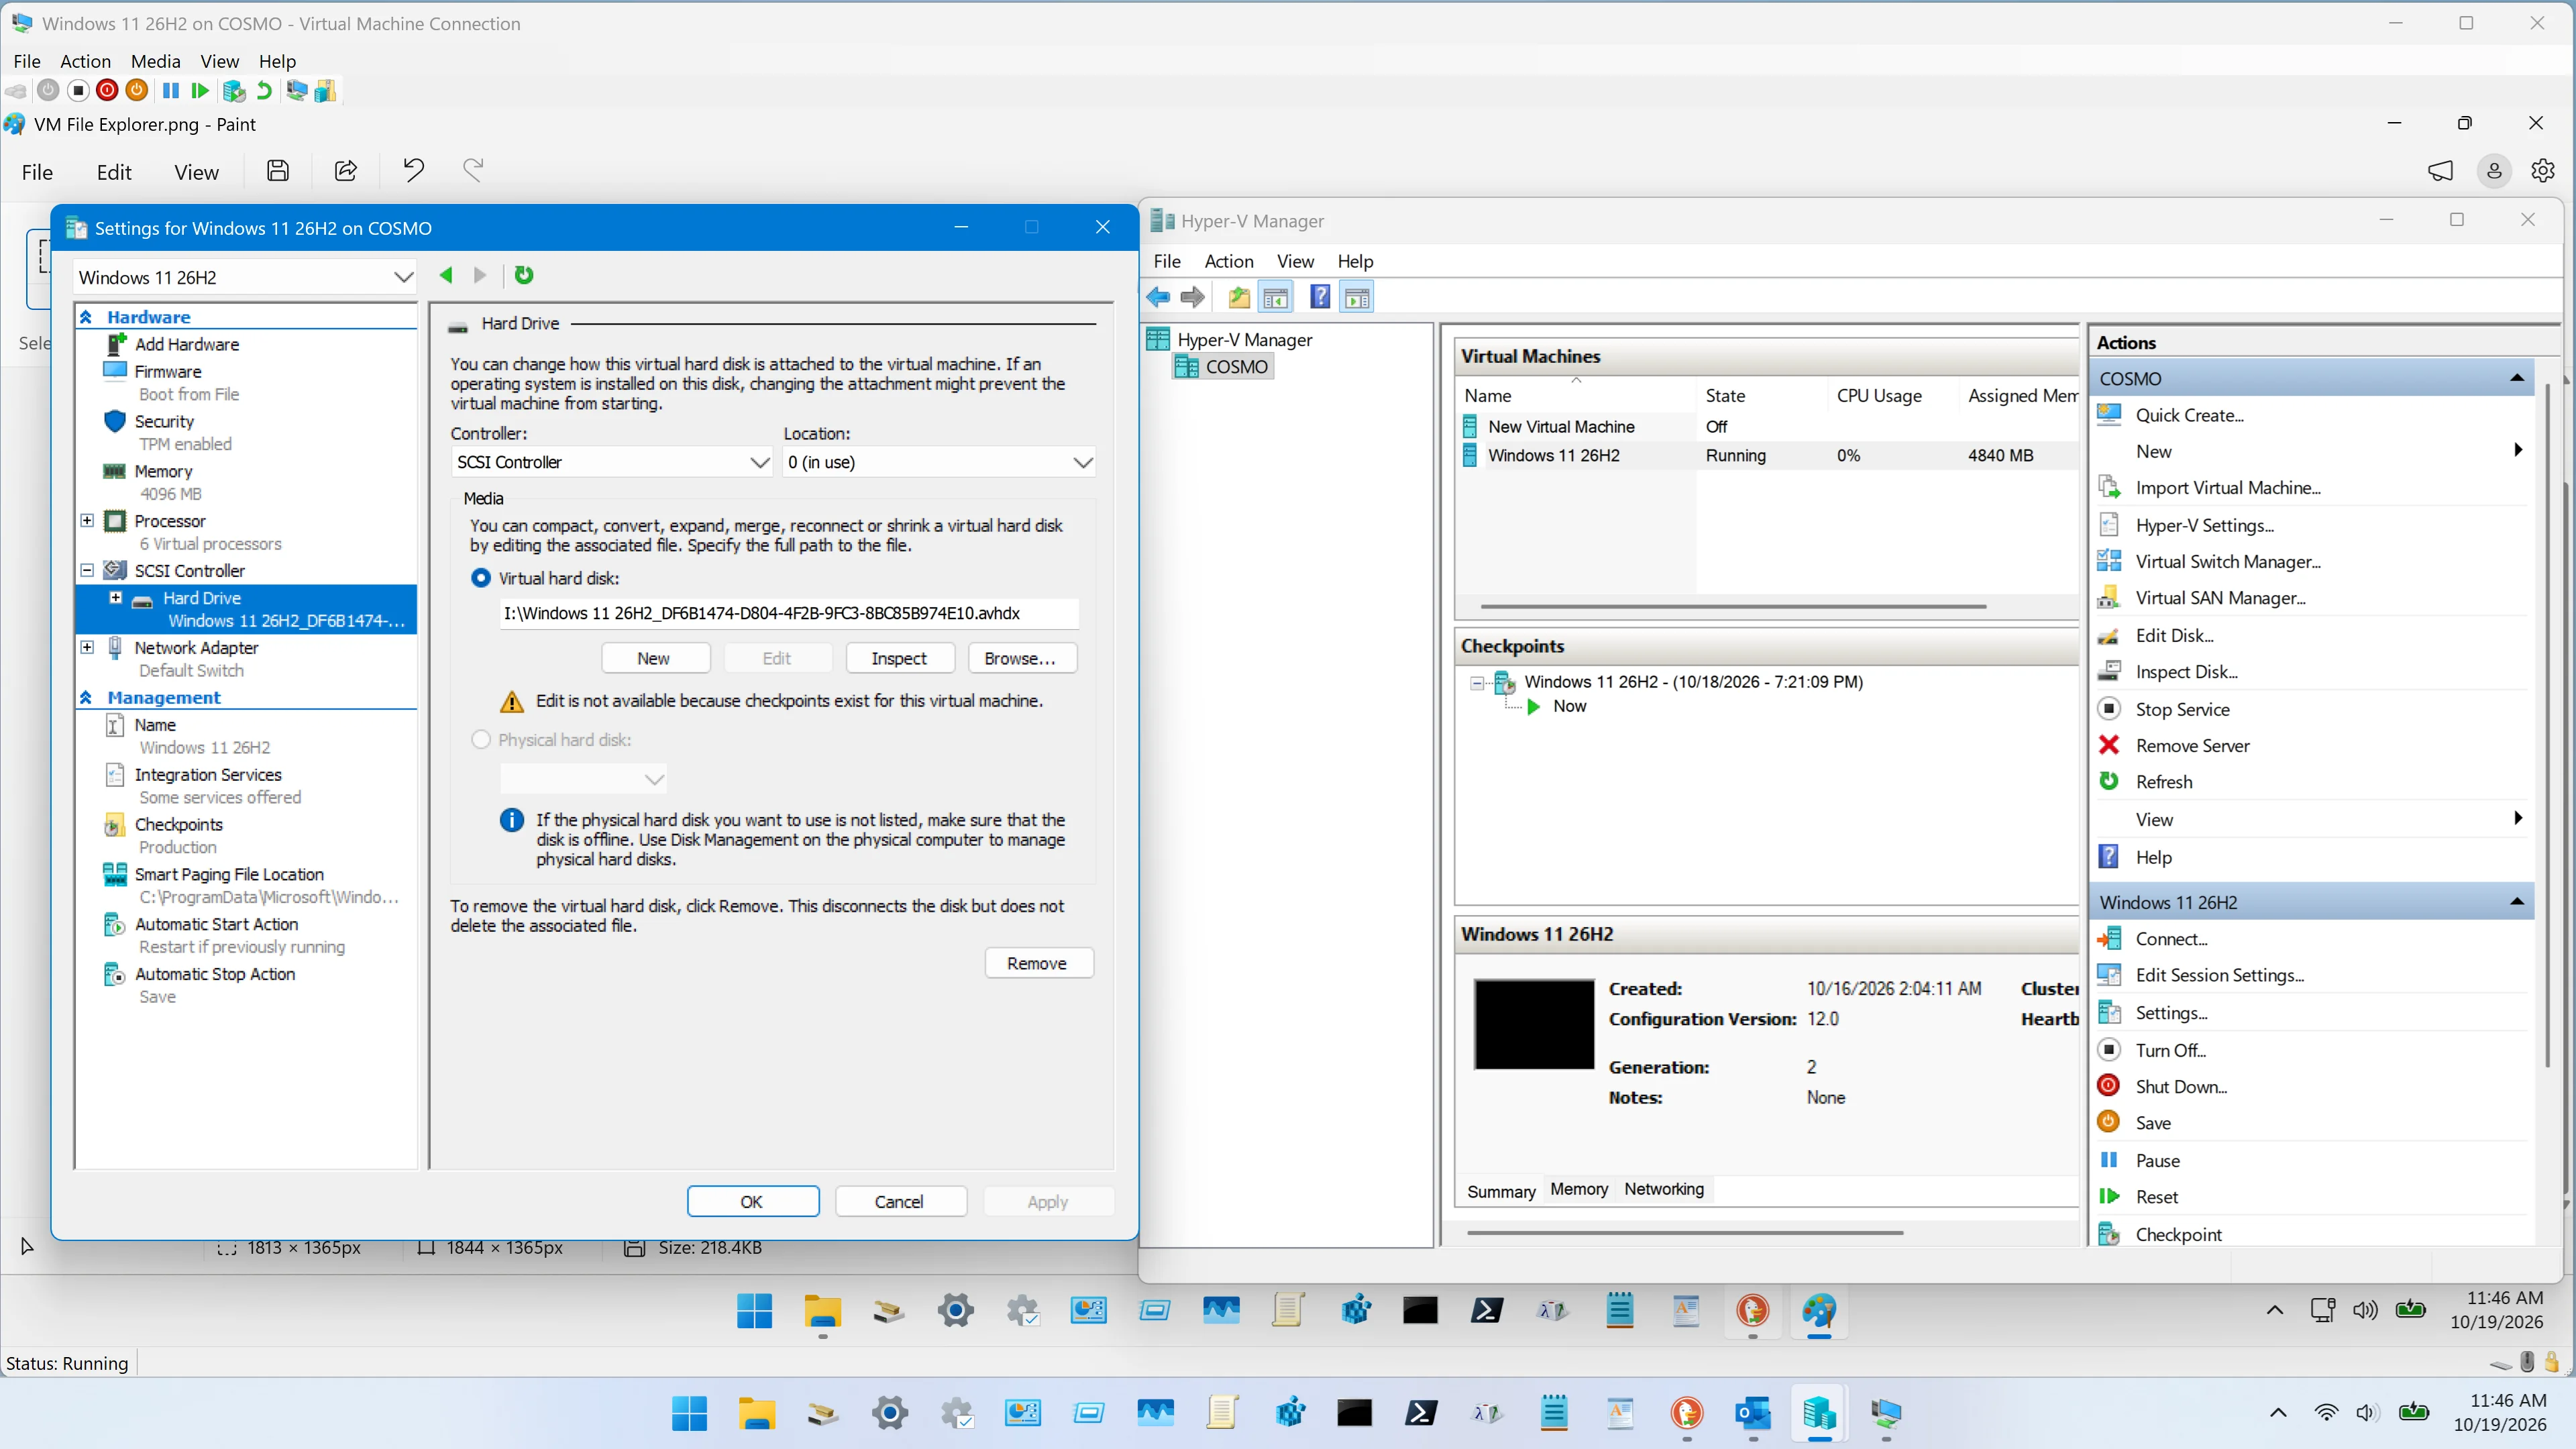Open Outlook from host taskbar

tap(1753, 1414)
